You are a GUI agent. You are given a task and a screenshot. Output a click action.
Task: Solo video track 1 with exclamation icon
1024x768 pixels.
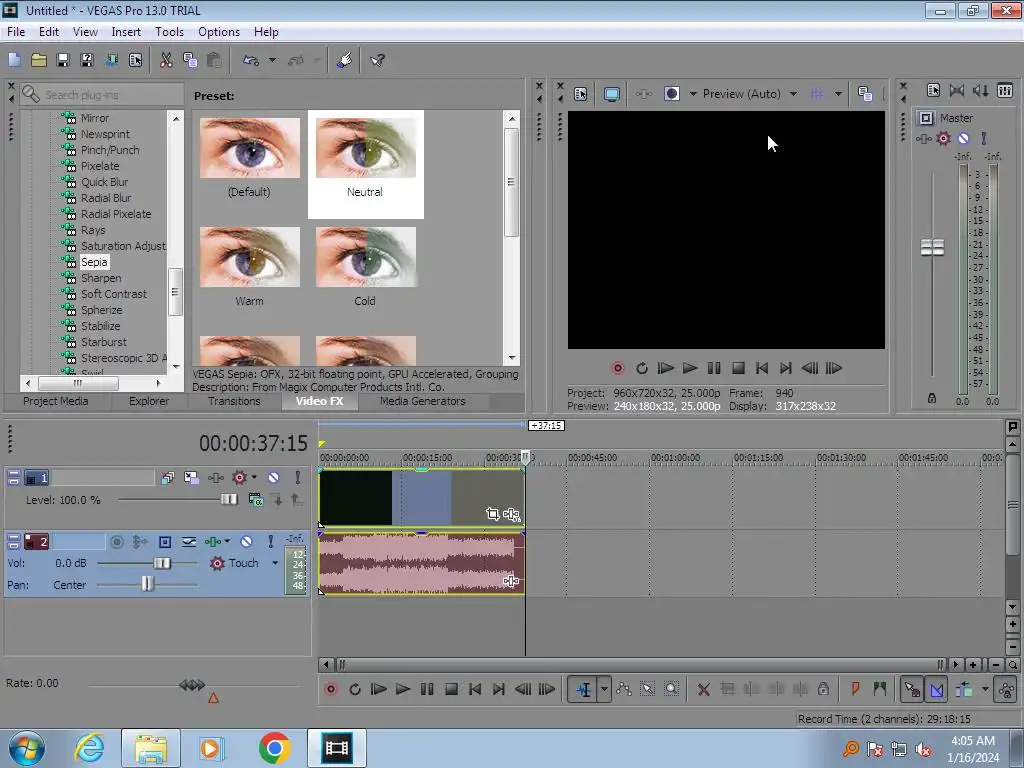coord(297,478)
